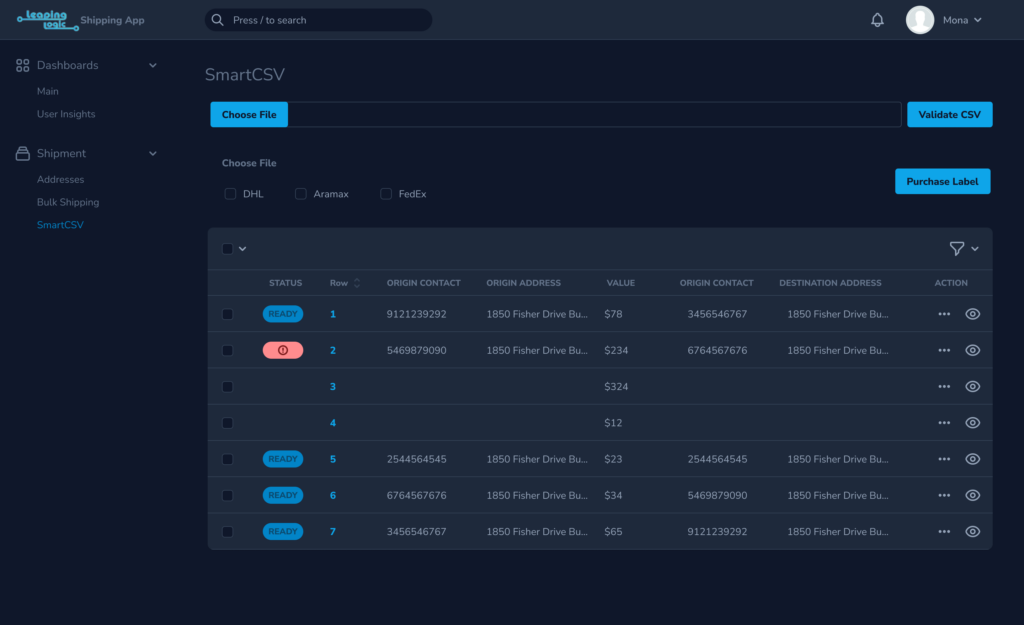Viewport: 1024px width, 625px height.
Task: Open the notifications bell icon
Action: 877,20
